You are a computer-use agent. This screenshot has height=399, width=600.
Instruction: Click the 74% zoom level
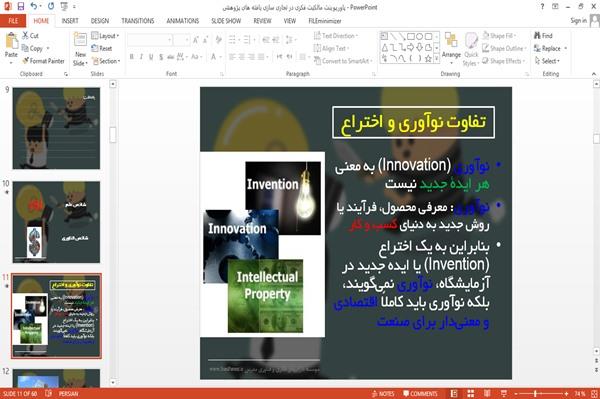580,394
